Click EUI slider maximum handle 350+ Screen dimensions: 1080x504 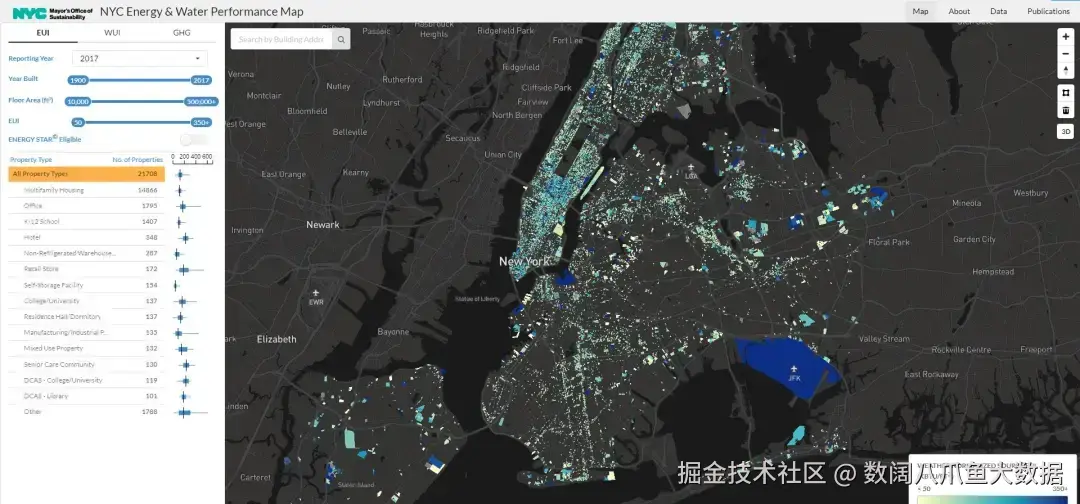(201, 122)
